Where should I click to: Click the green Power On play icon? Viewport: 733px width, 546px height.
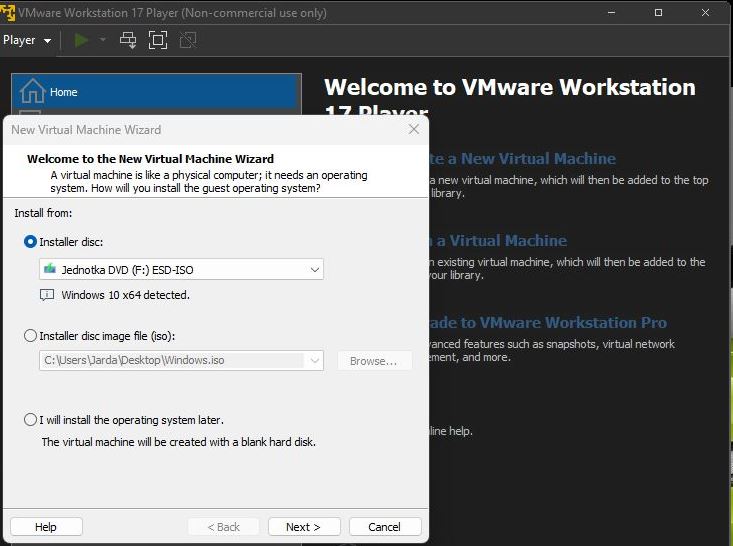(82, 40)
